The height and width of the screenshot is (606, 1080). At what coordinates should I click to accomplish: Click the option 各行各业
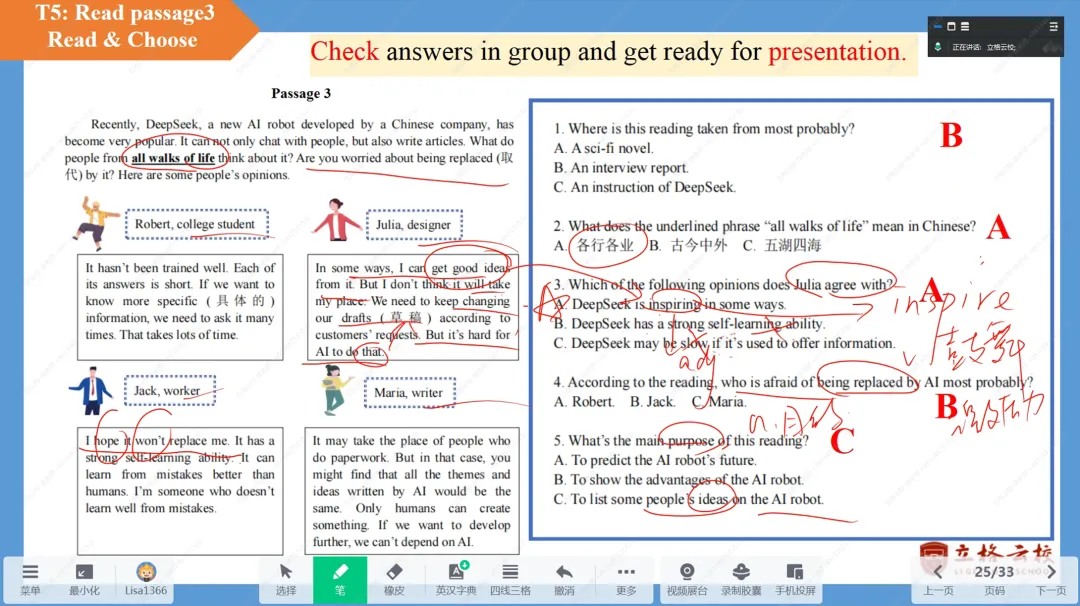coord(605,245)
